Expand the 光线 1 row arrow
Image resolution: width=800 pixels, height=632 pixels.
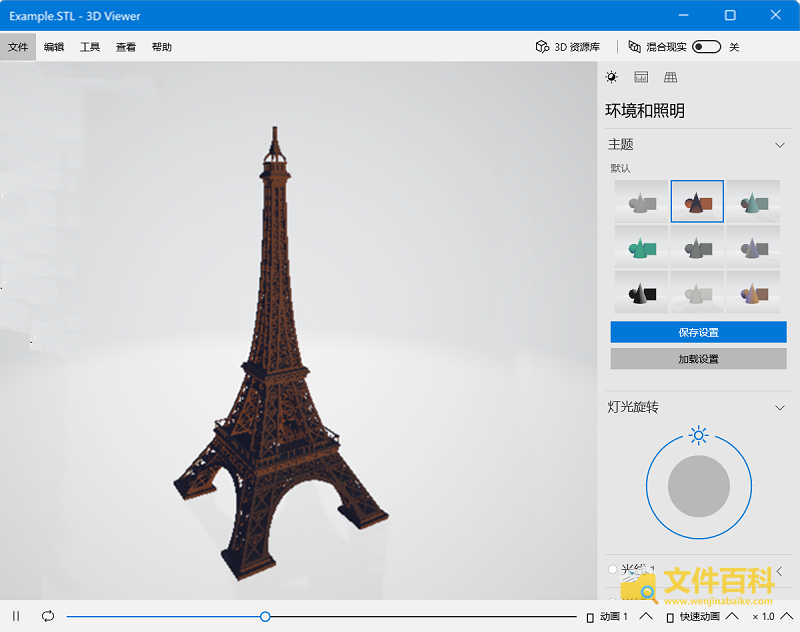coord(780,571)
